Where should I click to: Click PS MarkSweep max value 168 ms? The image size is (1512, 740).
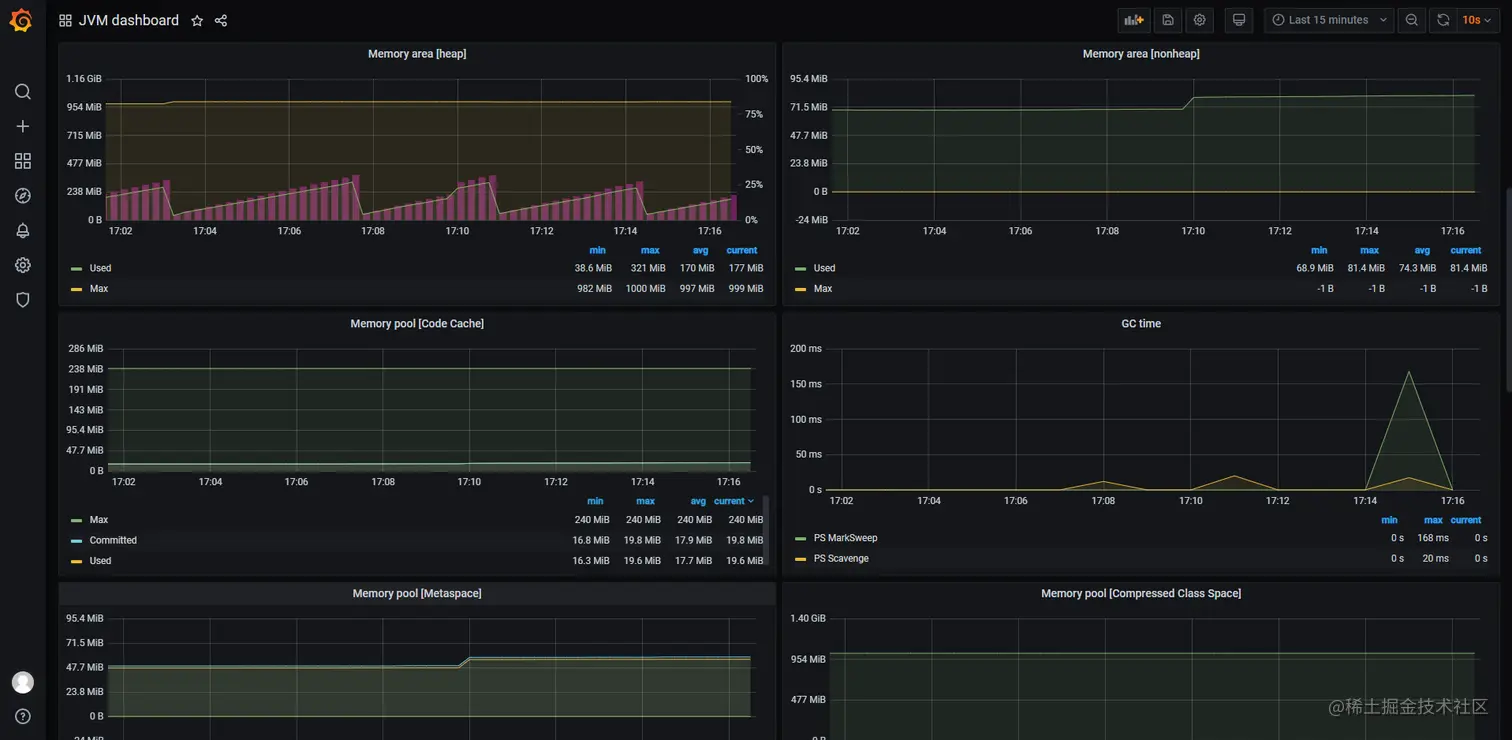[x=1432, y=538]
